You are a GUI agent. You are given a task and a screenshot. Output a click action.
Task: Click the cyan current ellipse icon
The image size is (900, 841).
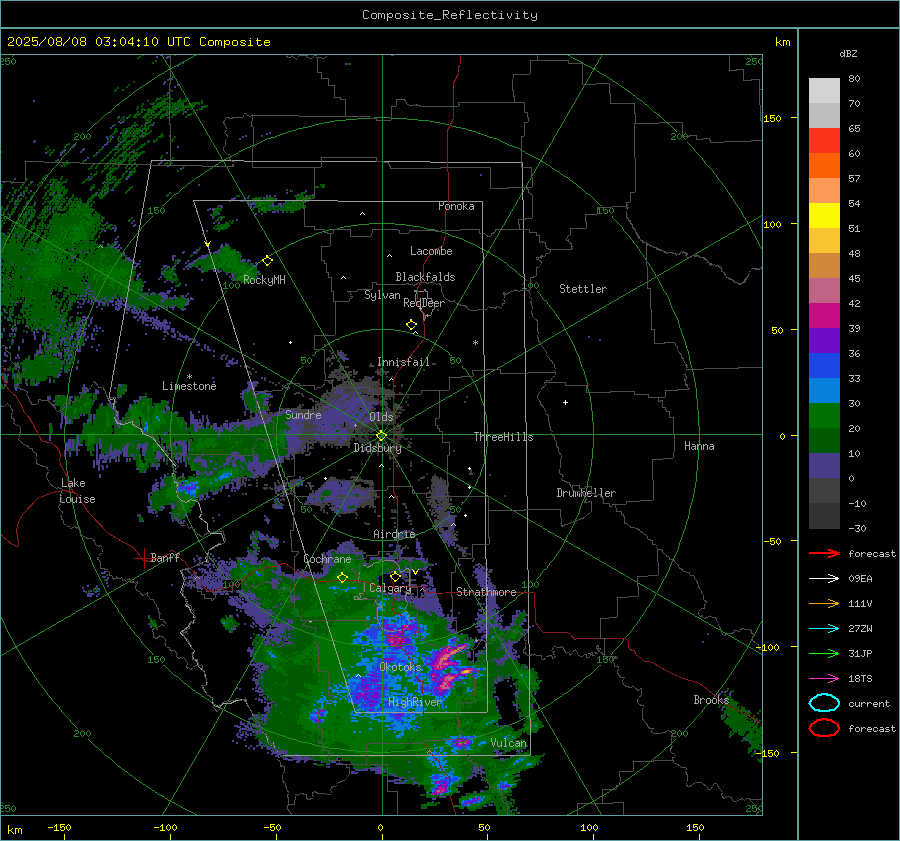pos(824,703)
